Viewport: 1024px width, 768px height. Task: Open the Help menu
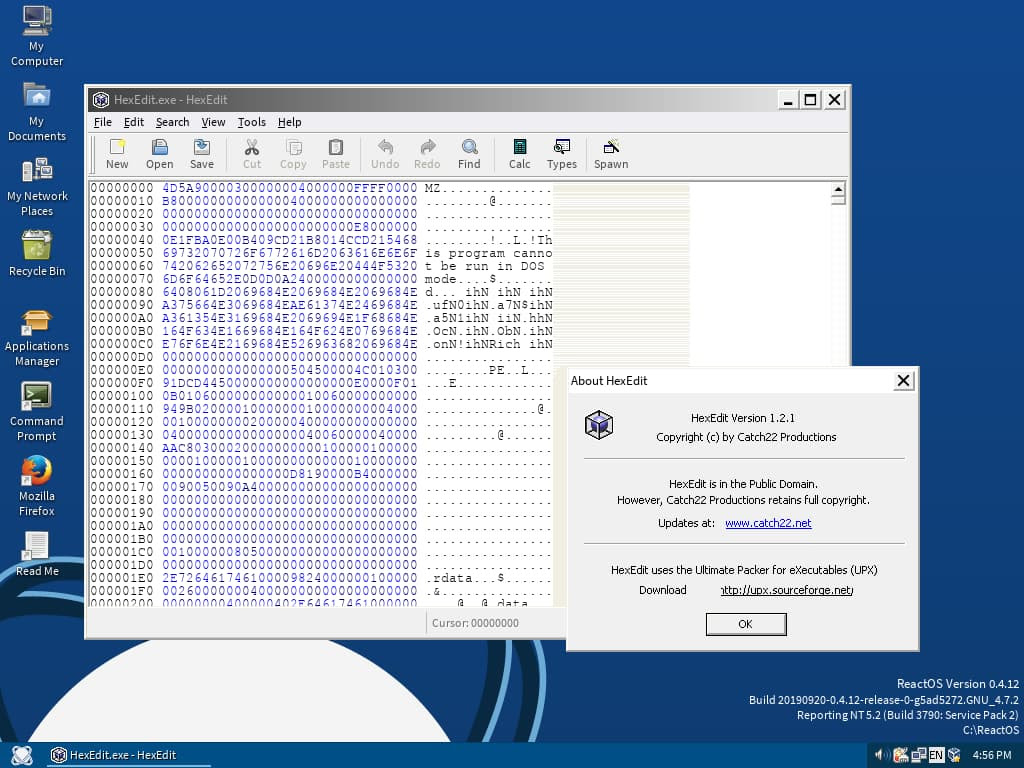289,122
